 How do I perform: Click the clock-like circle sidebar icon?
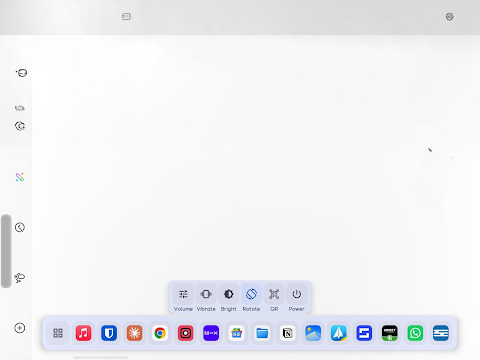20,227
